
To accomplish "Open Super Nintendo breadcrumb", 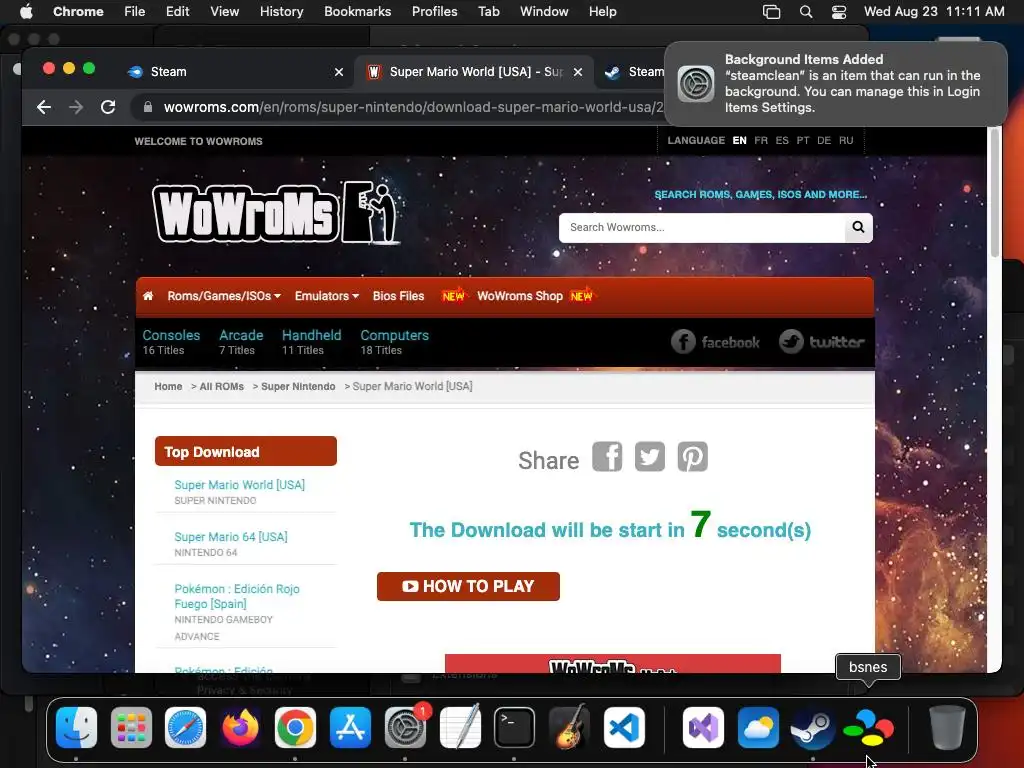I will [298, 387].
